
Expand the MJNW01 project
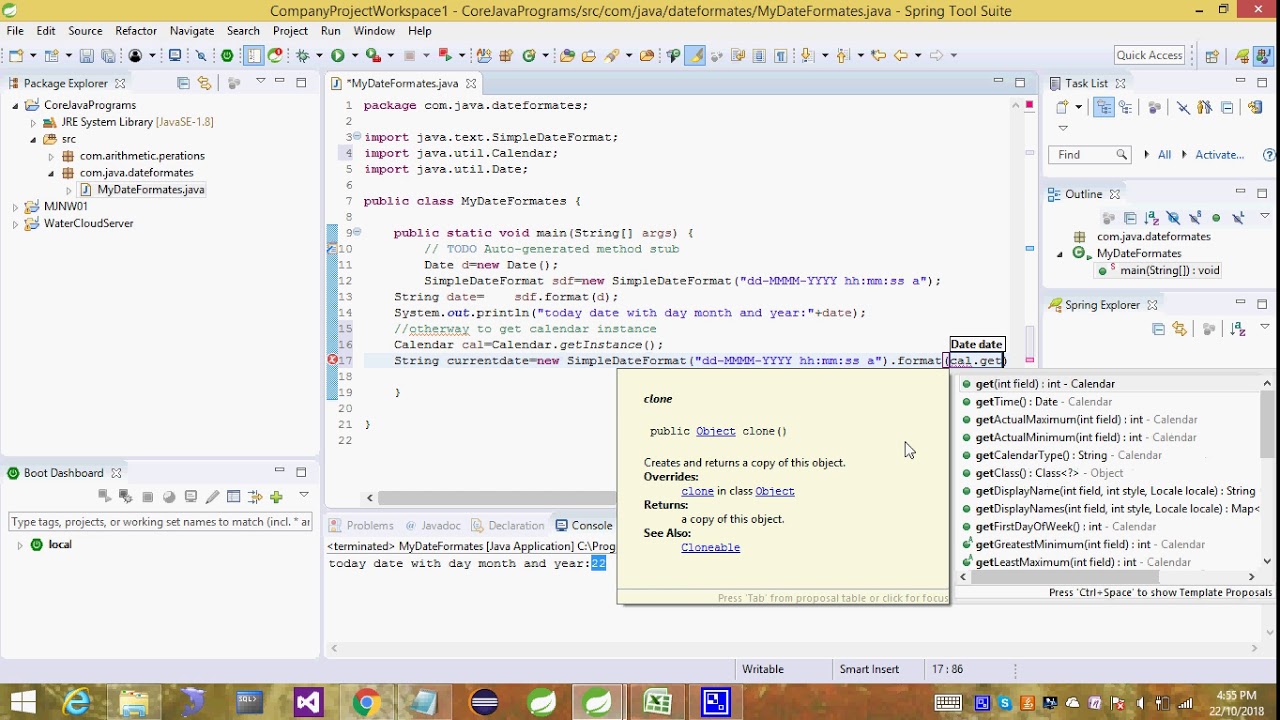coord(15,207)
